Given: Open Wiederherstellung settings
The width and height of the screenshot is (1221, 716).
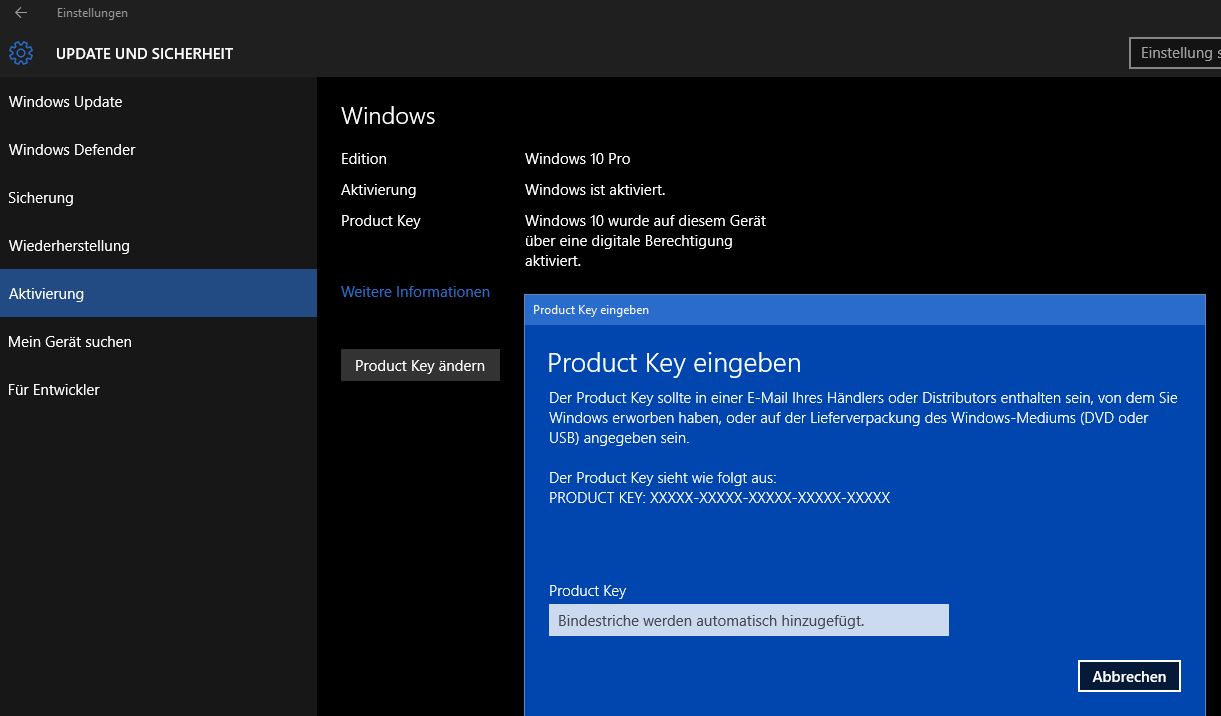Looking at the screenshot, I should (x=158, y=246).
